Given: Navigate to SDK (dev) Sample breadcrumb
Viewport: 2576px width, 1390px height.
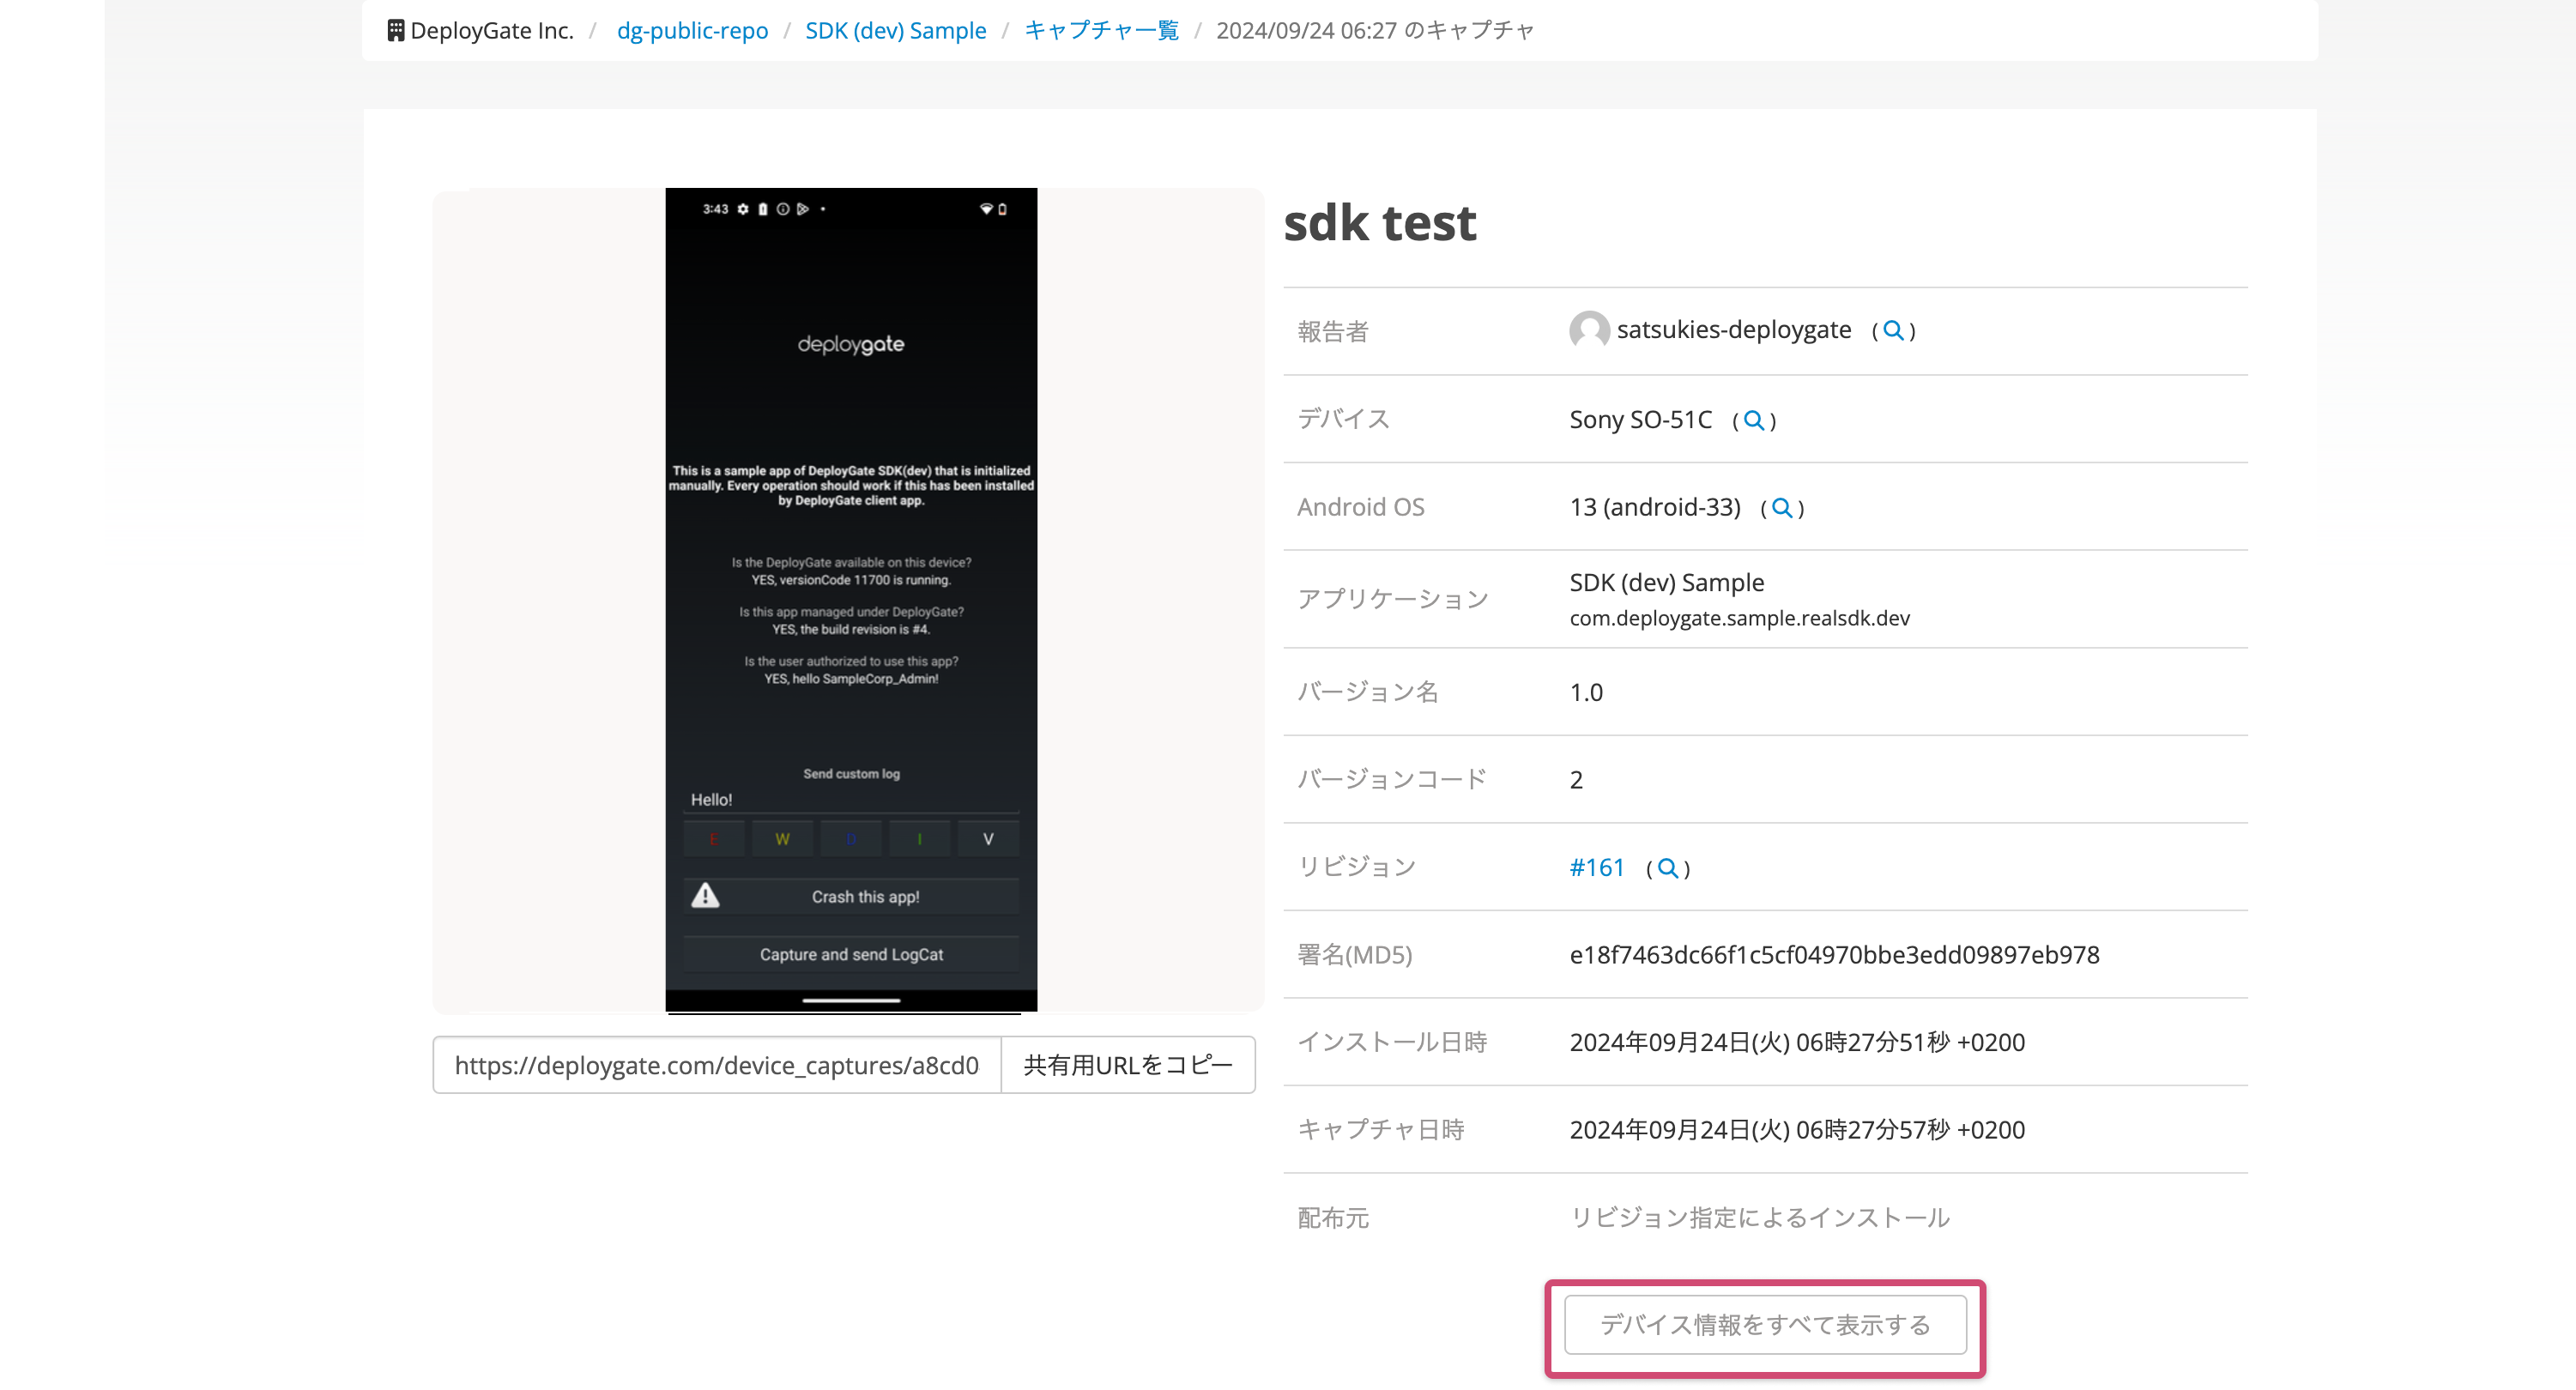Looking at the screenshot, I should pyautogui.click(x=895, y=30).
